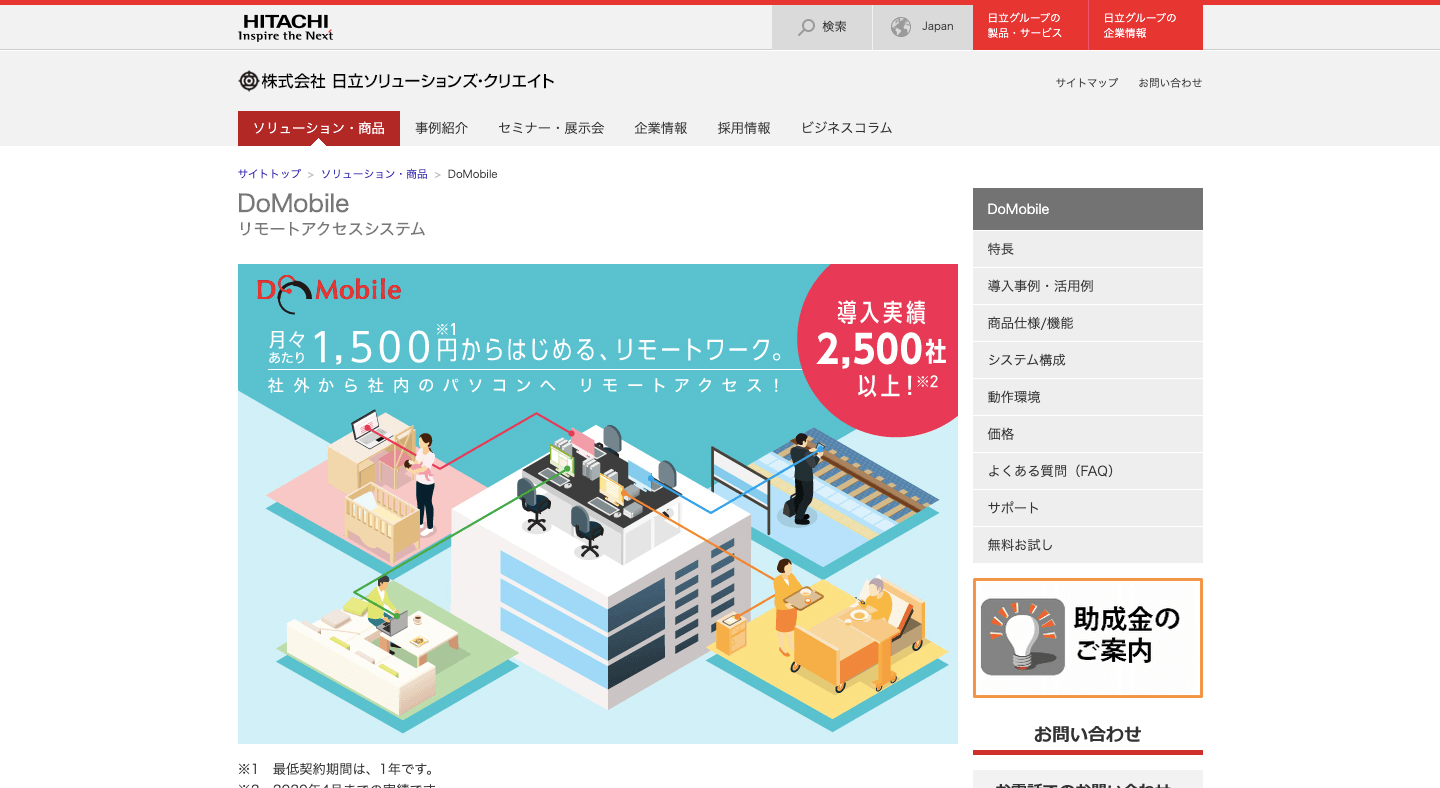Click the Hitachi Solutions Create company logo

tap(396, 81)
